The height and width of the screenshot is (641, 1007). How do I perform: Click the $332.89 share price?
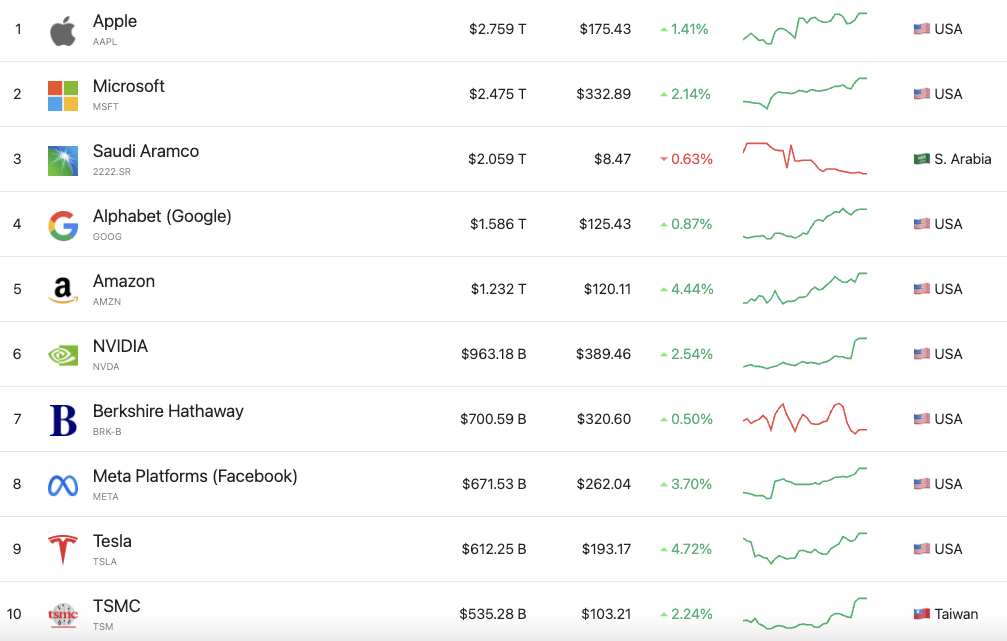click(x=604, y=94)
